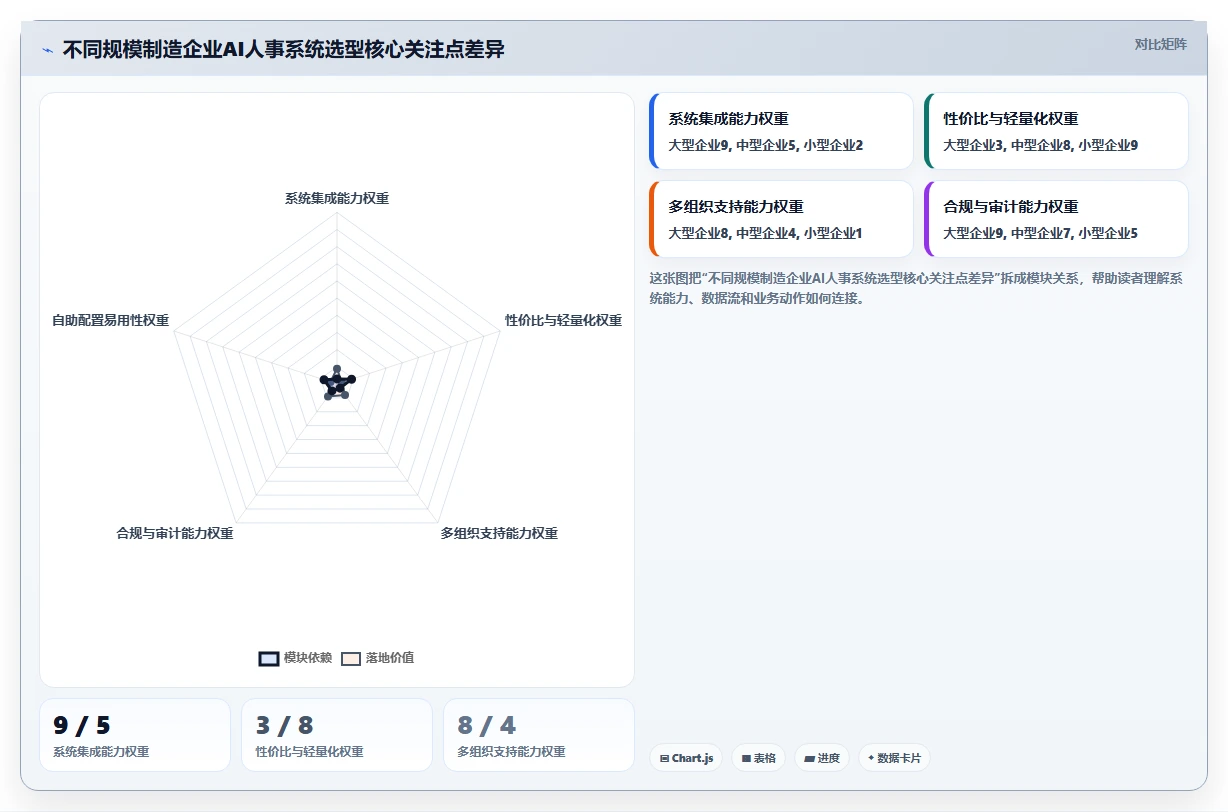This screenshot has width=1228, height=812.
Task: Click text 大型企业8, 中型企业4, 小型企业1
Action: 766,233
